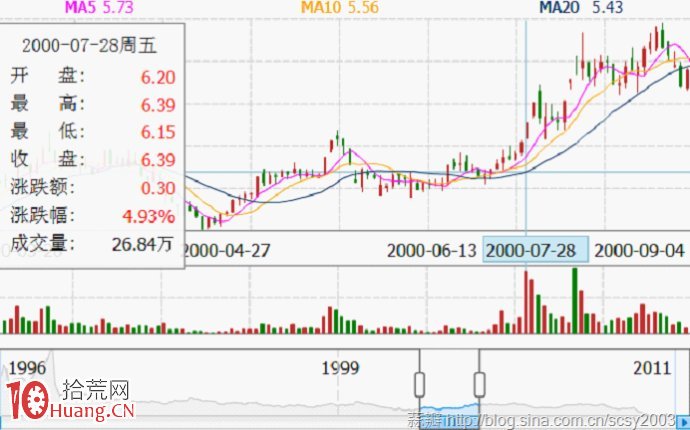Click the tooltip date 2000-07-28周五
Image resolution: width=690 pixels, height=430 pixels.
pos(89,46)
